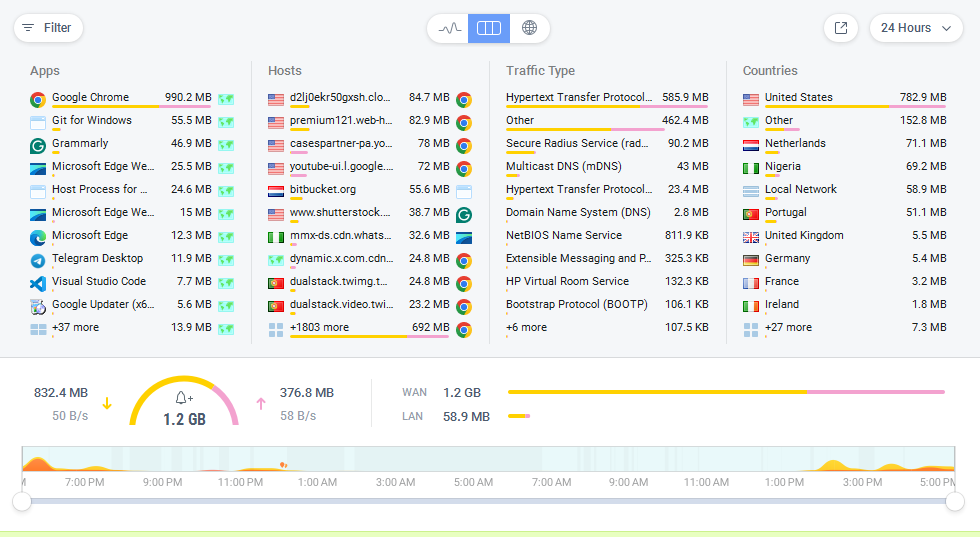Click Portugal flag beside dualstack.twimg host

[276, 284]
